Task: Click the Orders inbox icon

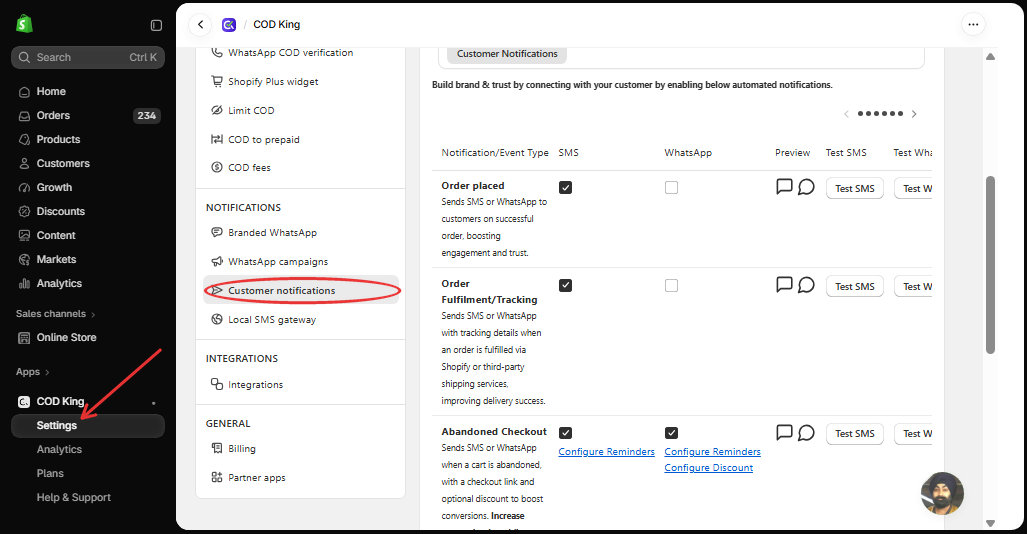Action: [x=24, y=116]
